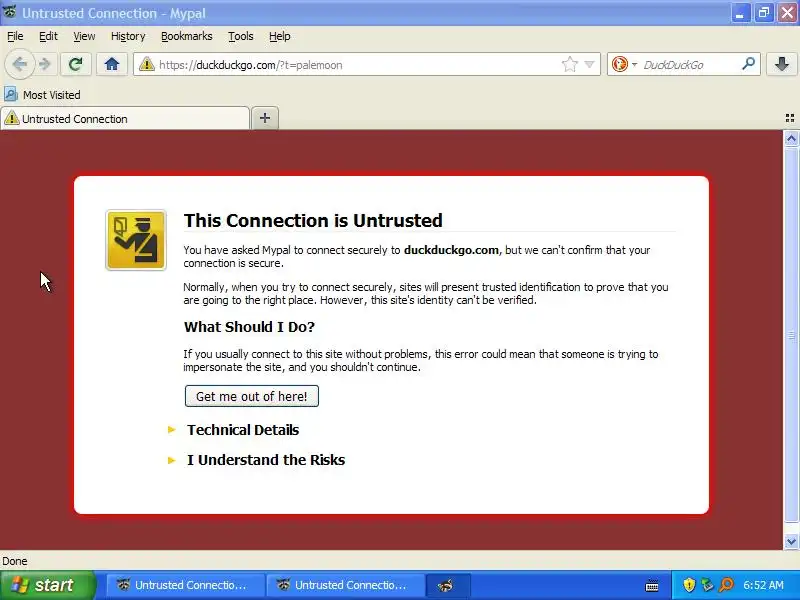
Task: Click the on-screen keyboard taskbar icon
Action: click(x=652, y=585)
